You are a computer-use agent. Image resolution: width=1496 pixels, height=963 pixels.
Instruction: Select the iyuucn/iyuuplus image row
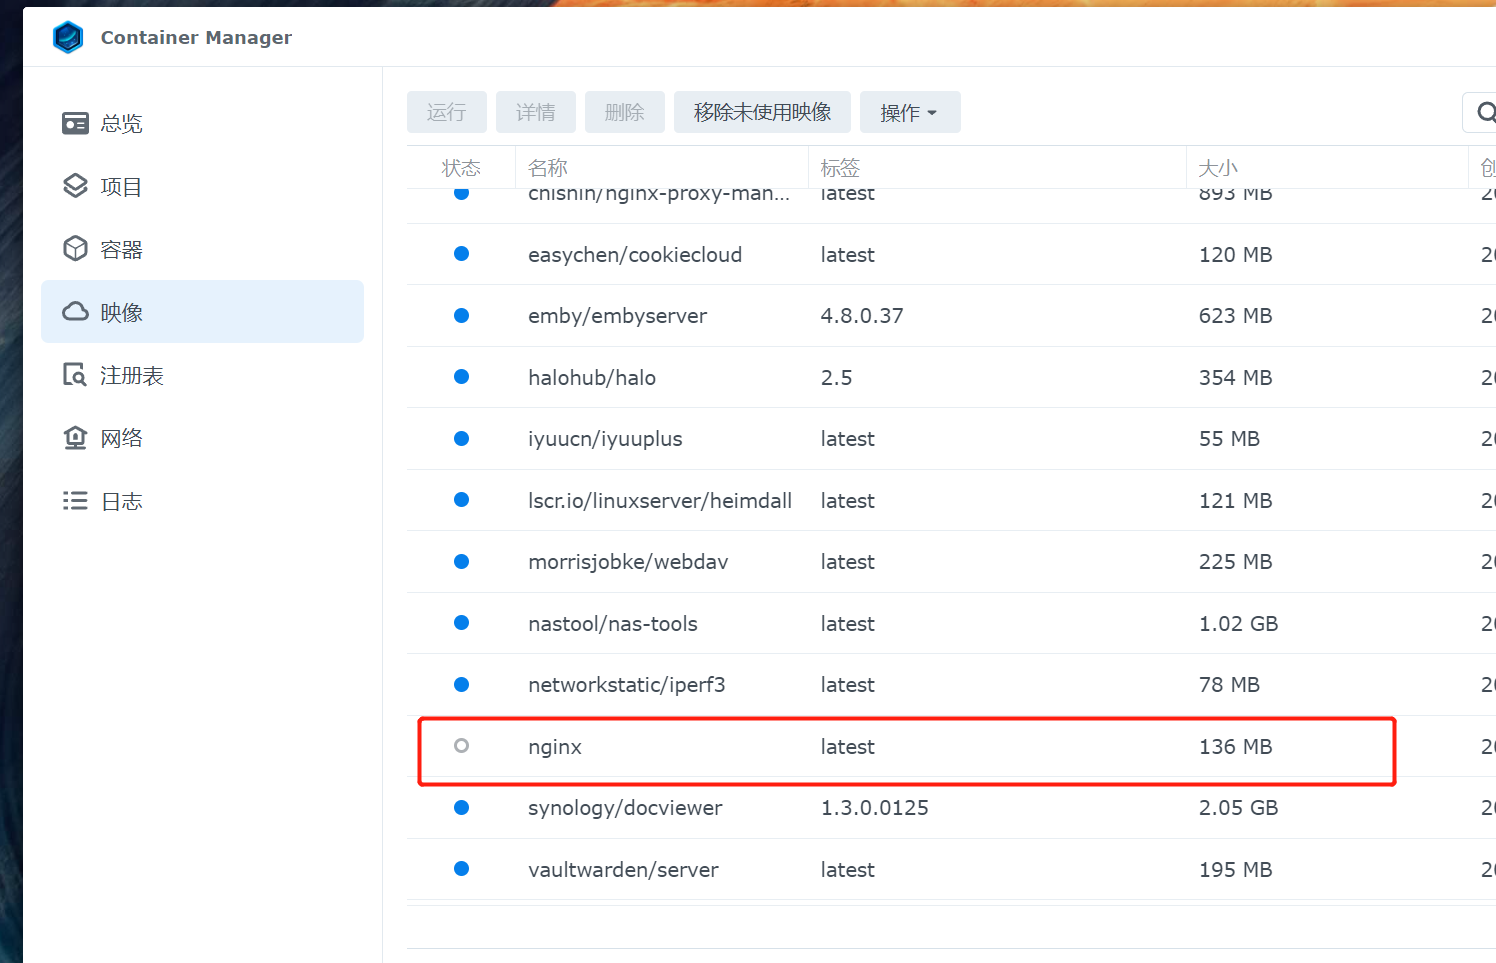[x=951, y=439]
